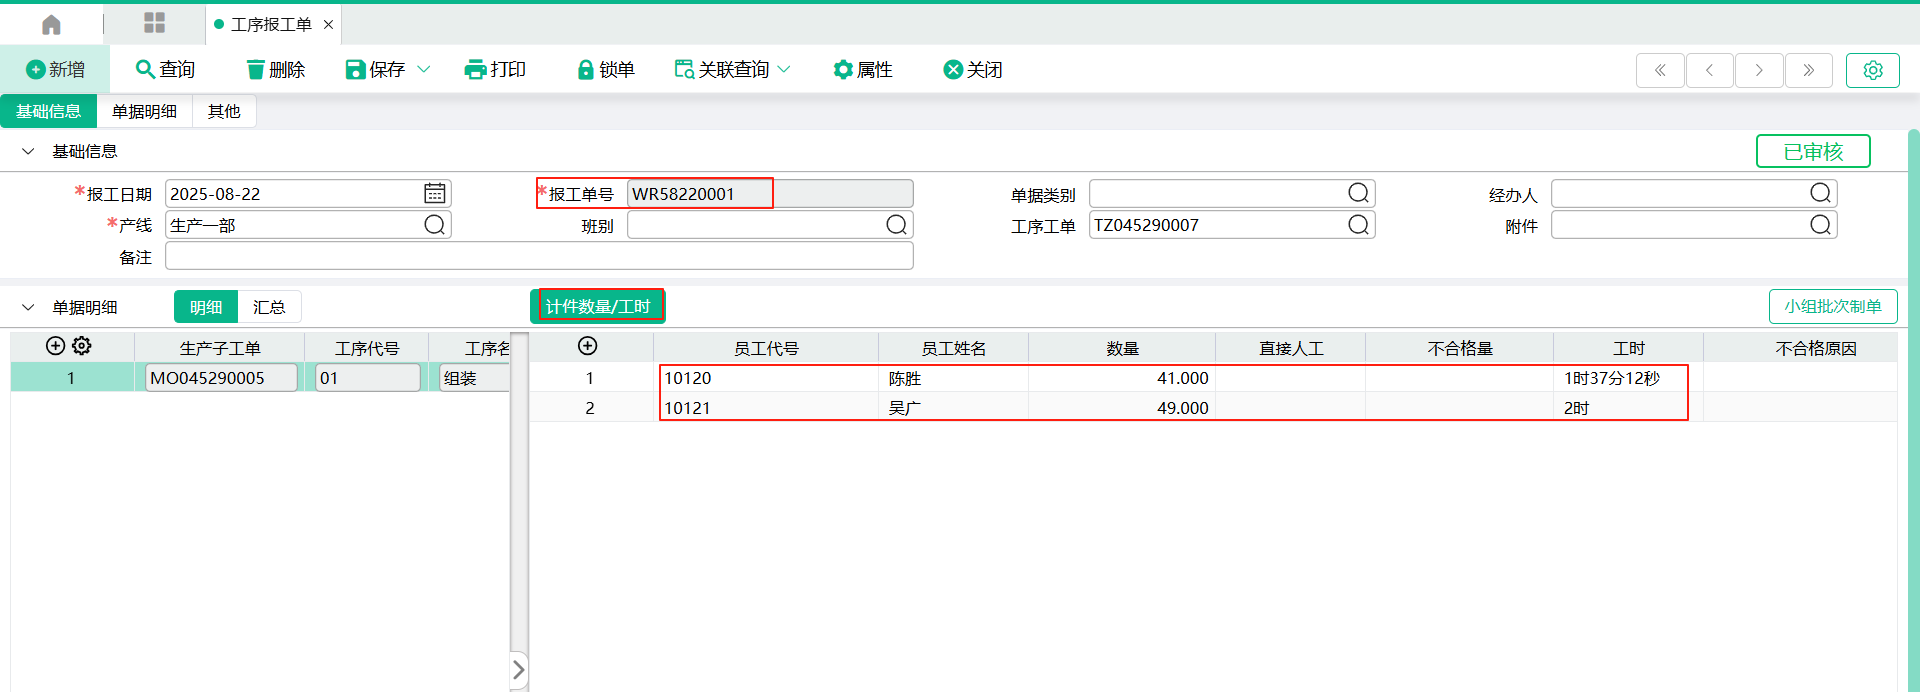Expand the 保存 dropdown arrow
Viewport: 1920px width, 692px height.
pos(424,69)
